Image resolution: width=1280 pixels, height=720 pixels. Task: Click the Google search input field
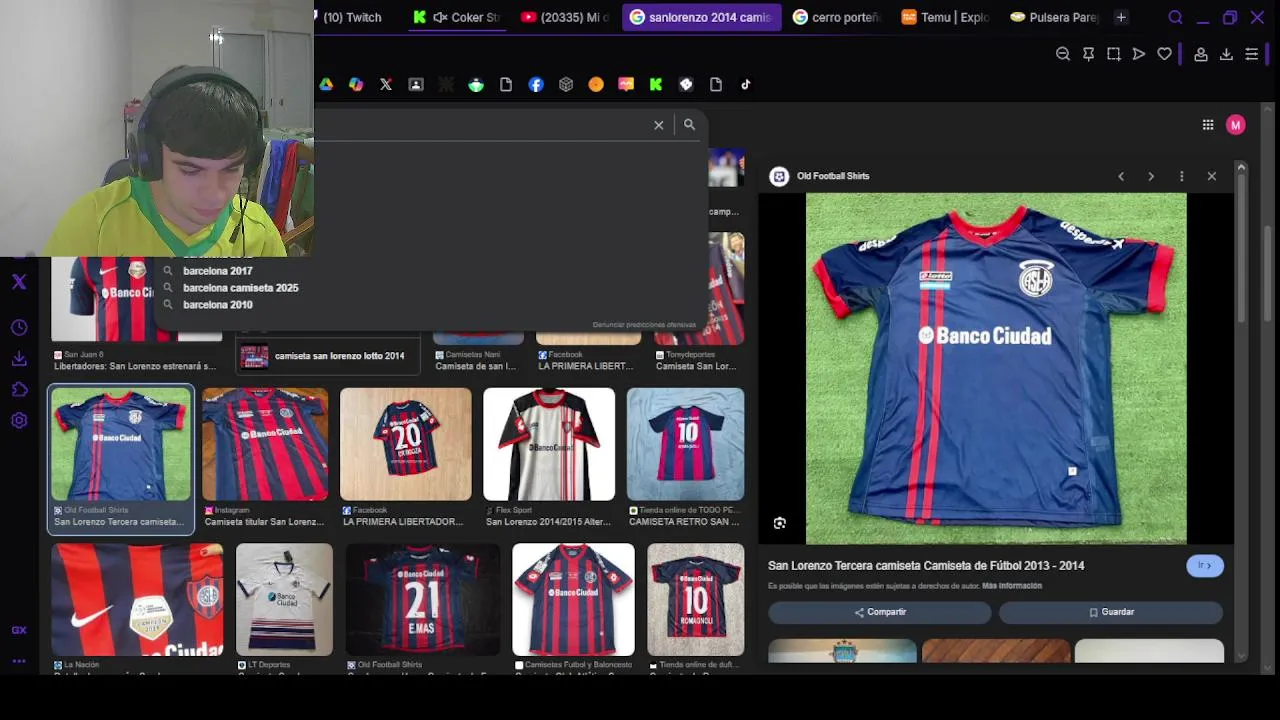click(x=480, y=125)
